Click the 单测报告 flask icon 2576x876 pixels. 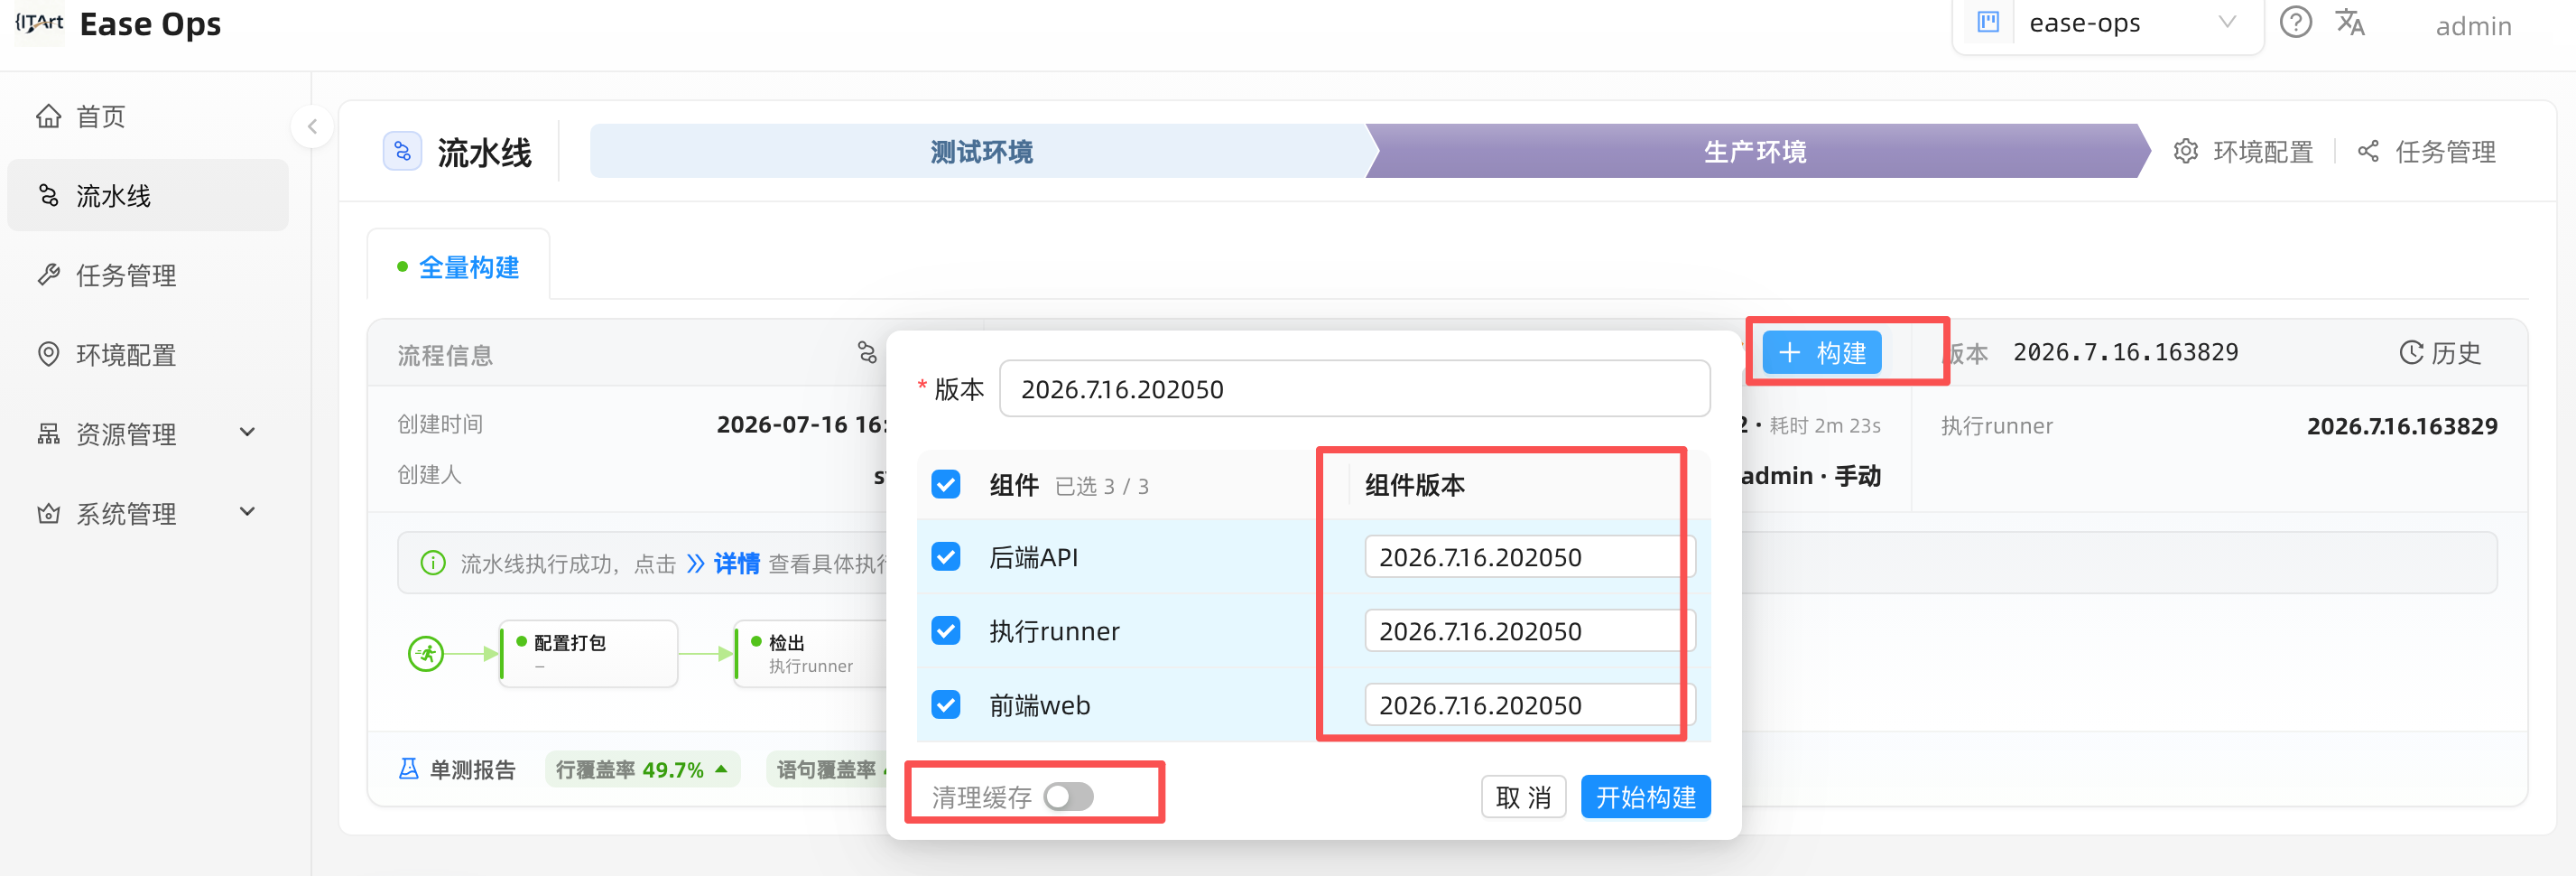point(408,769)
